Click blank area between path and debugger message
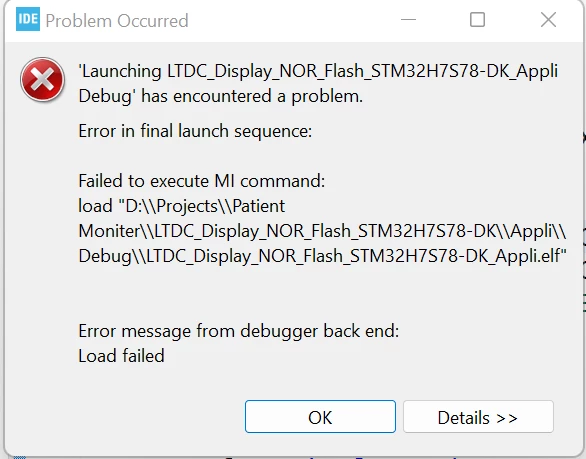This screenshot has width=586, height=459. [321, 293]
